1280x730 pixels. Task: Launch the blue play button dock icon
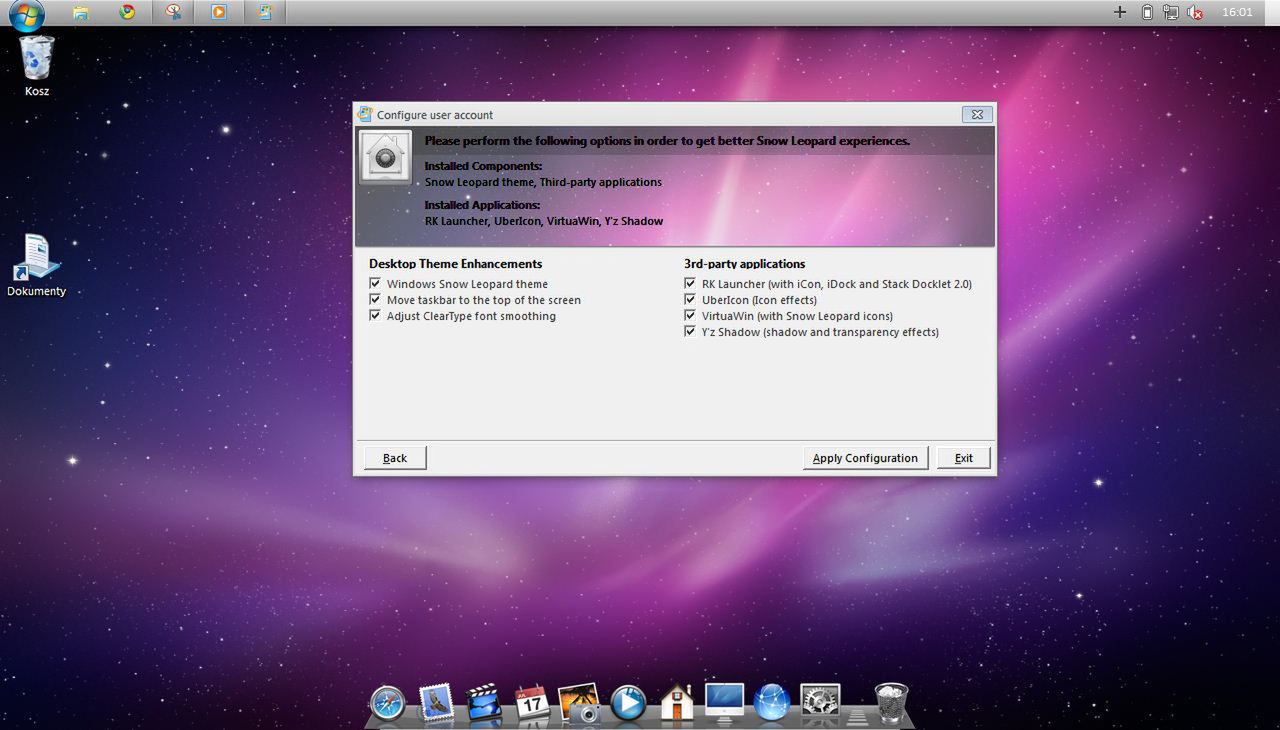point(628,703)
